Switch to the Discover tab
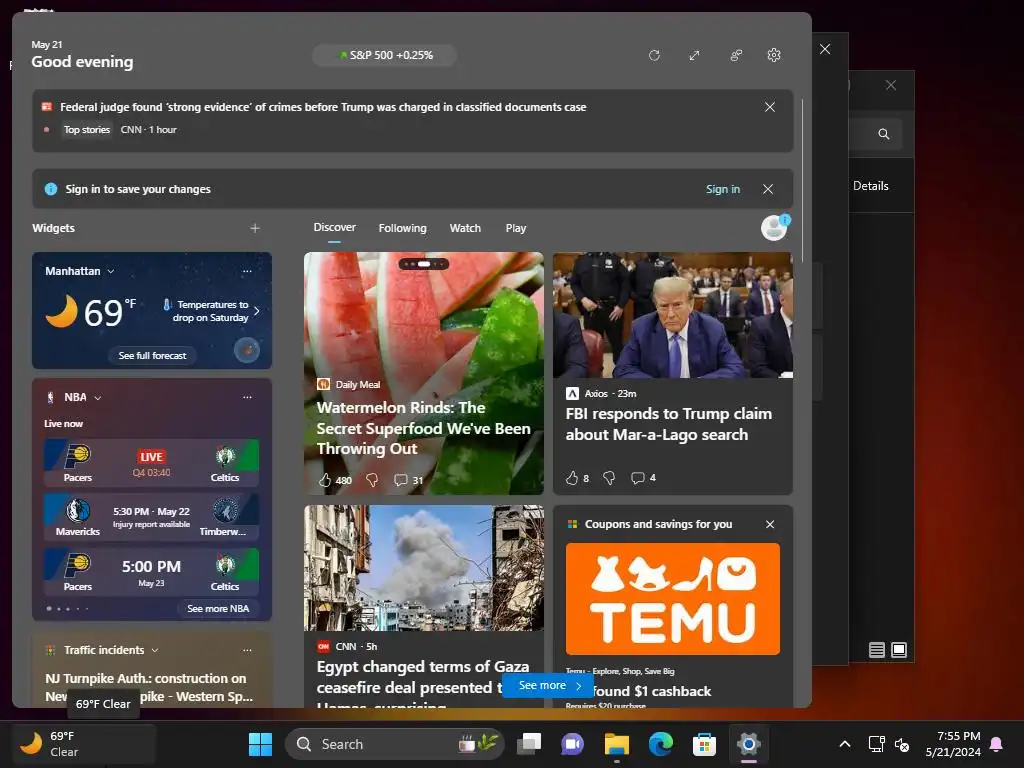This screenshot has height=768, width=1024. tap(334, 228)
